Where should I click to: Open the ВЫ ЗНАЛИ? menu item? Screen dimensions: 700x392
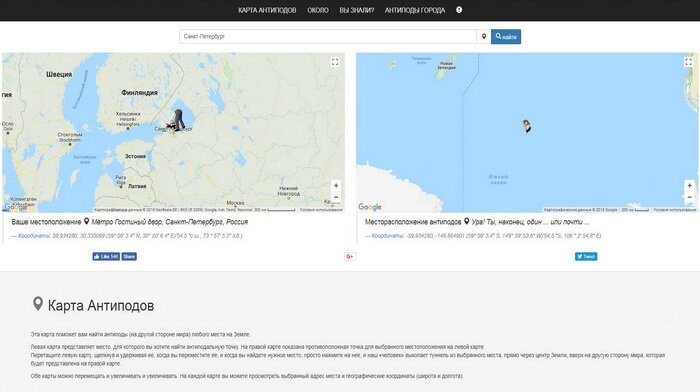click(x=357, y=10)
